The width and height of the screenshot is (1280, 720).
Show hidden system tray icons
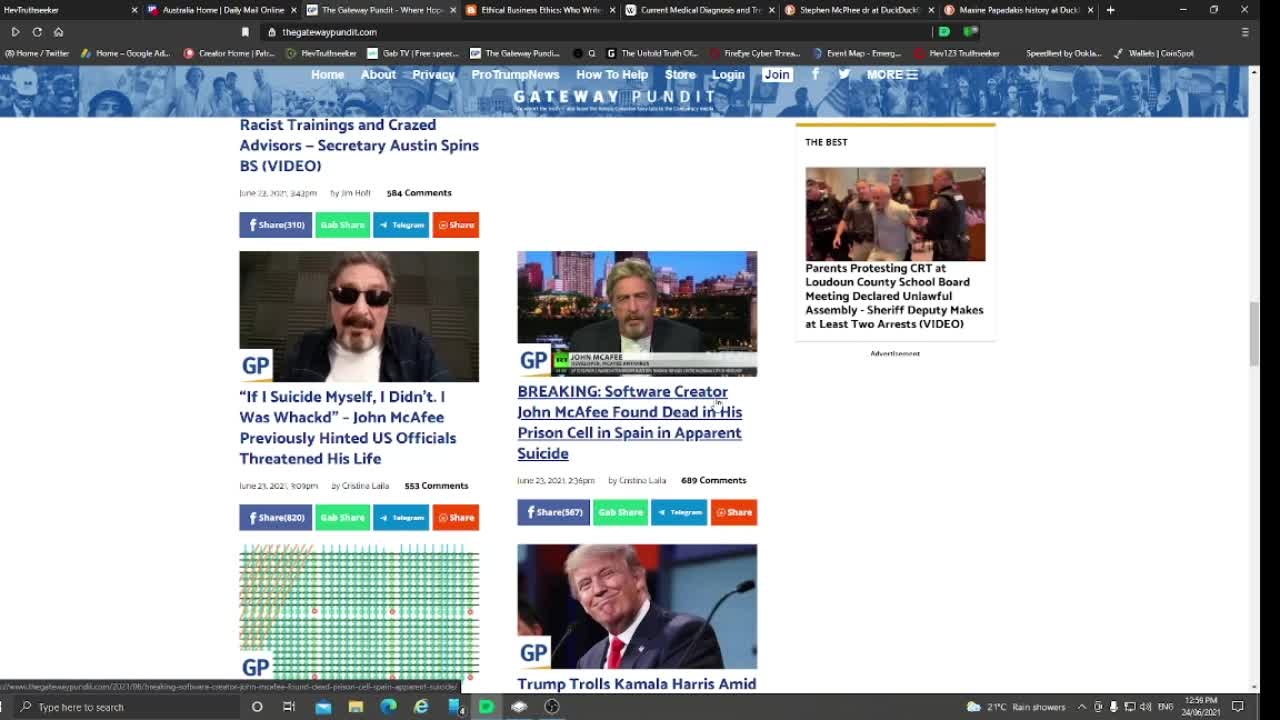(x=1081, y=707)
